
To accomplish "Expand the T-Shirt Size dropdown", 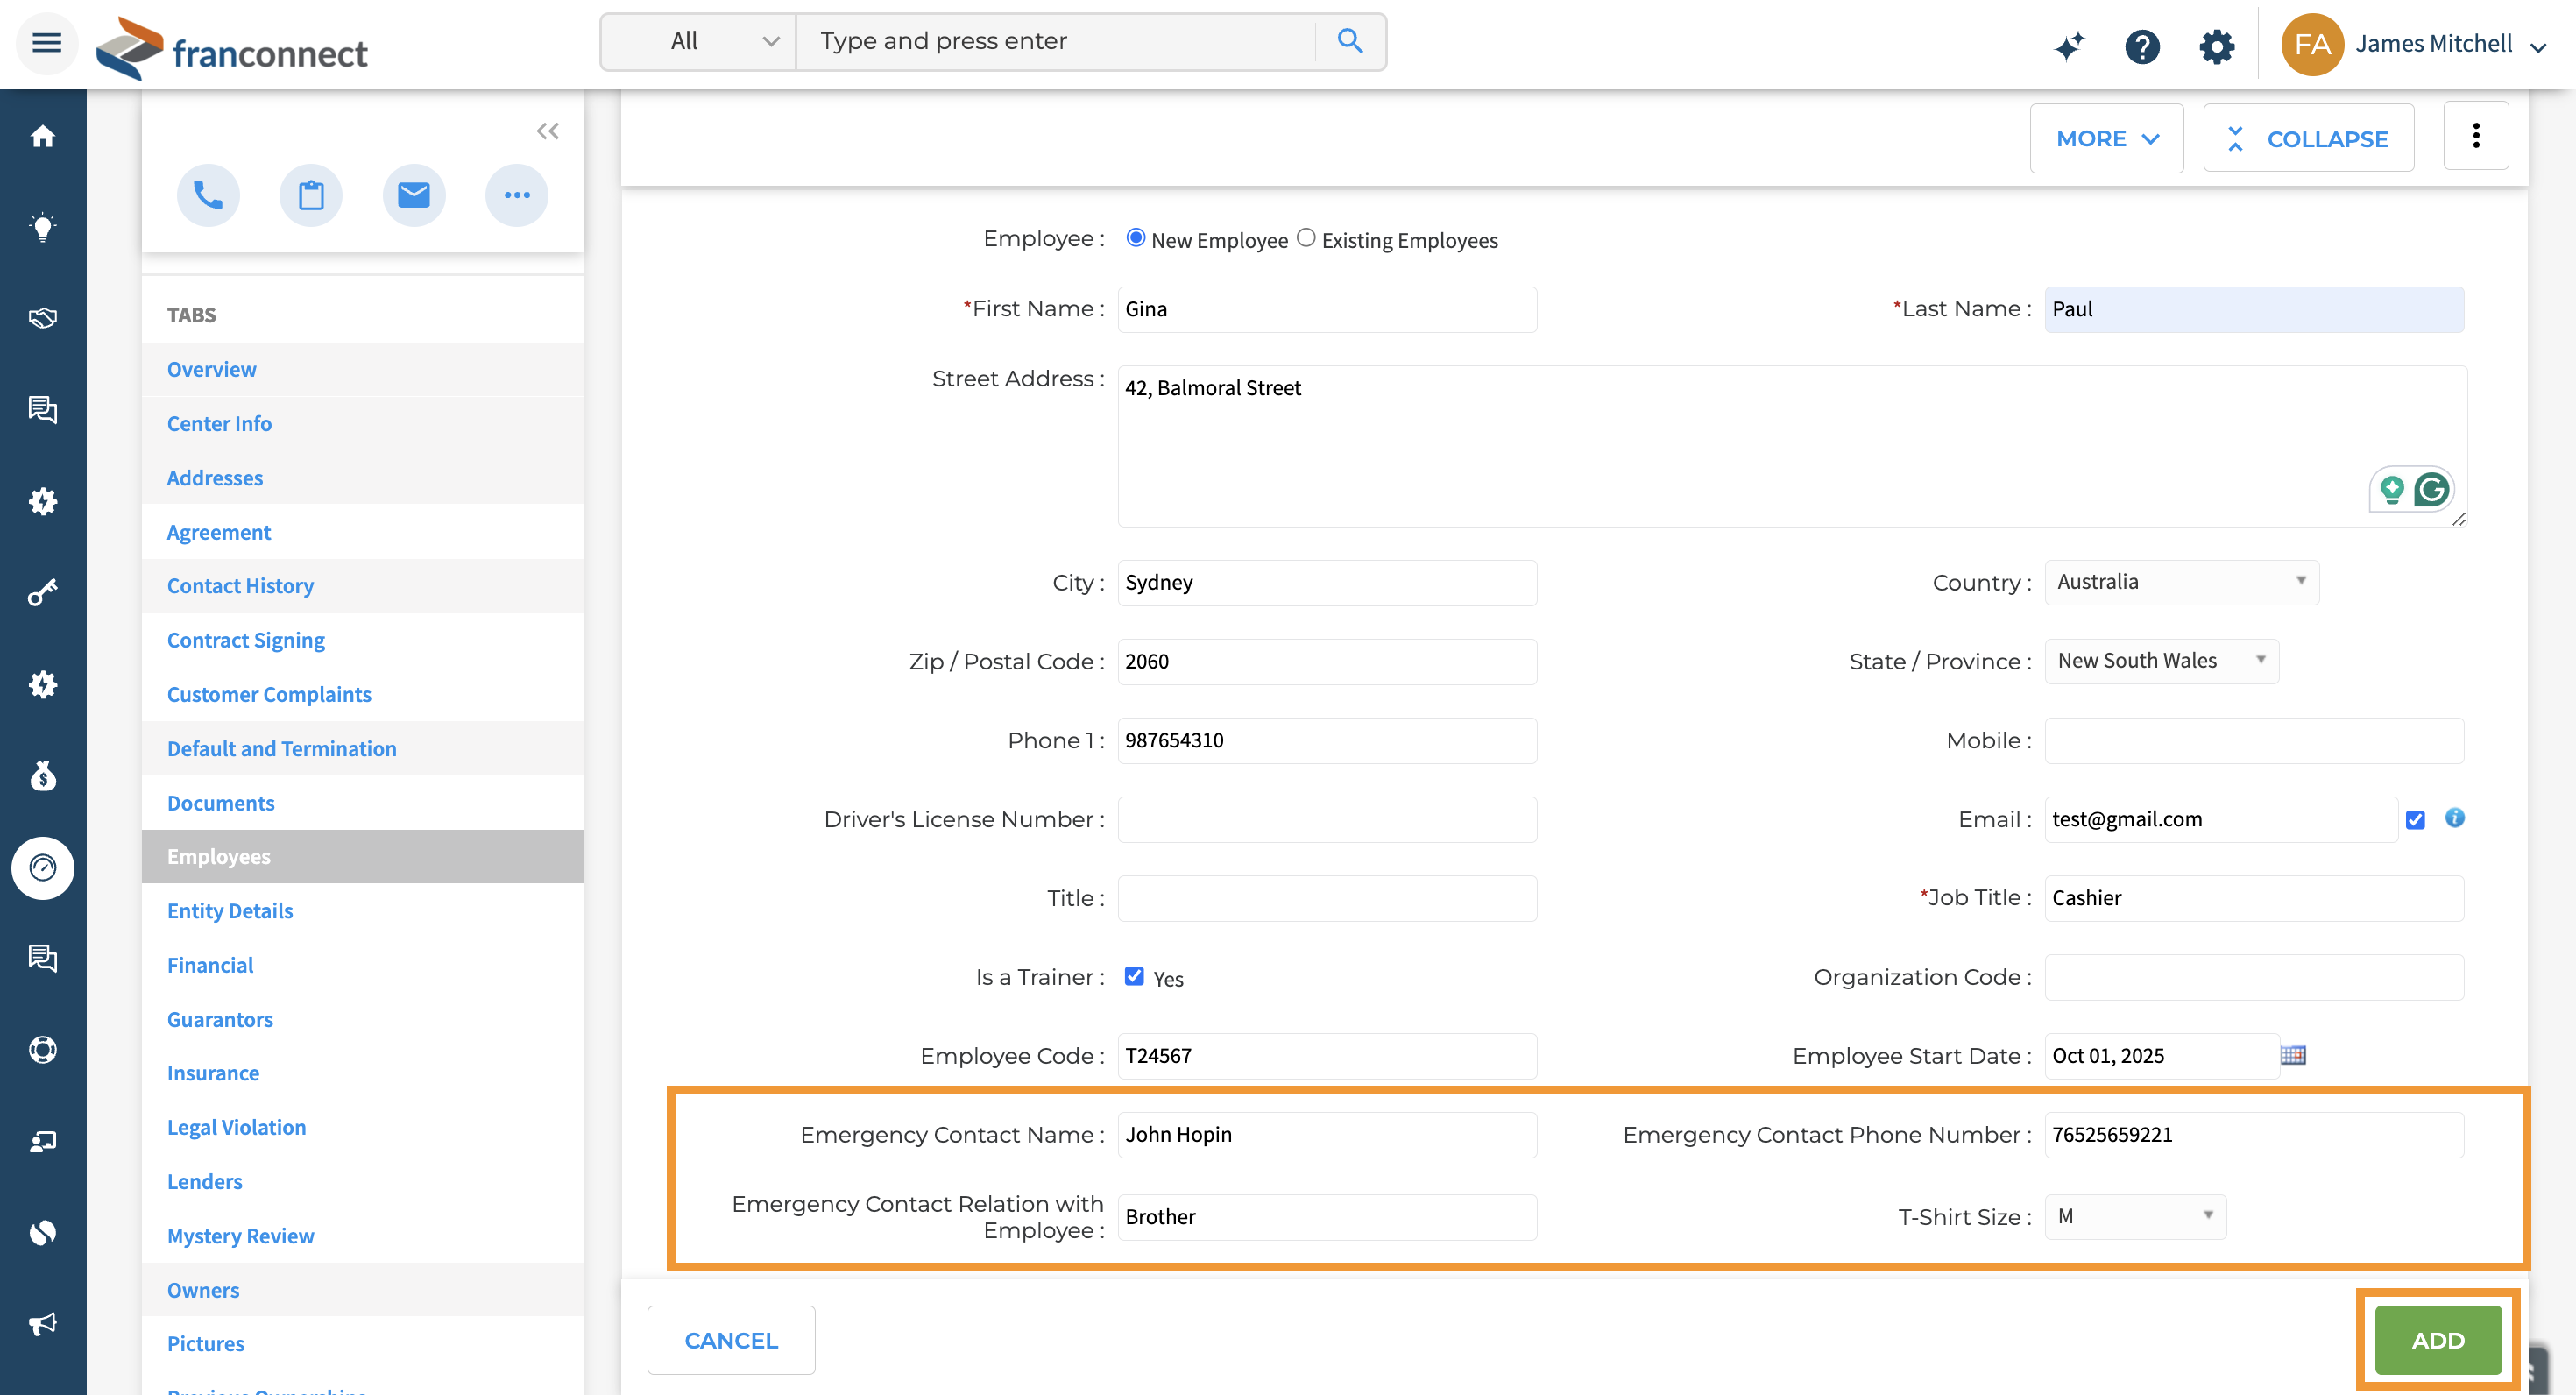I will [2134, 1216].
